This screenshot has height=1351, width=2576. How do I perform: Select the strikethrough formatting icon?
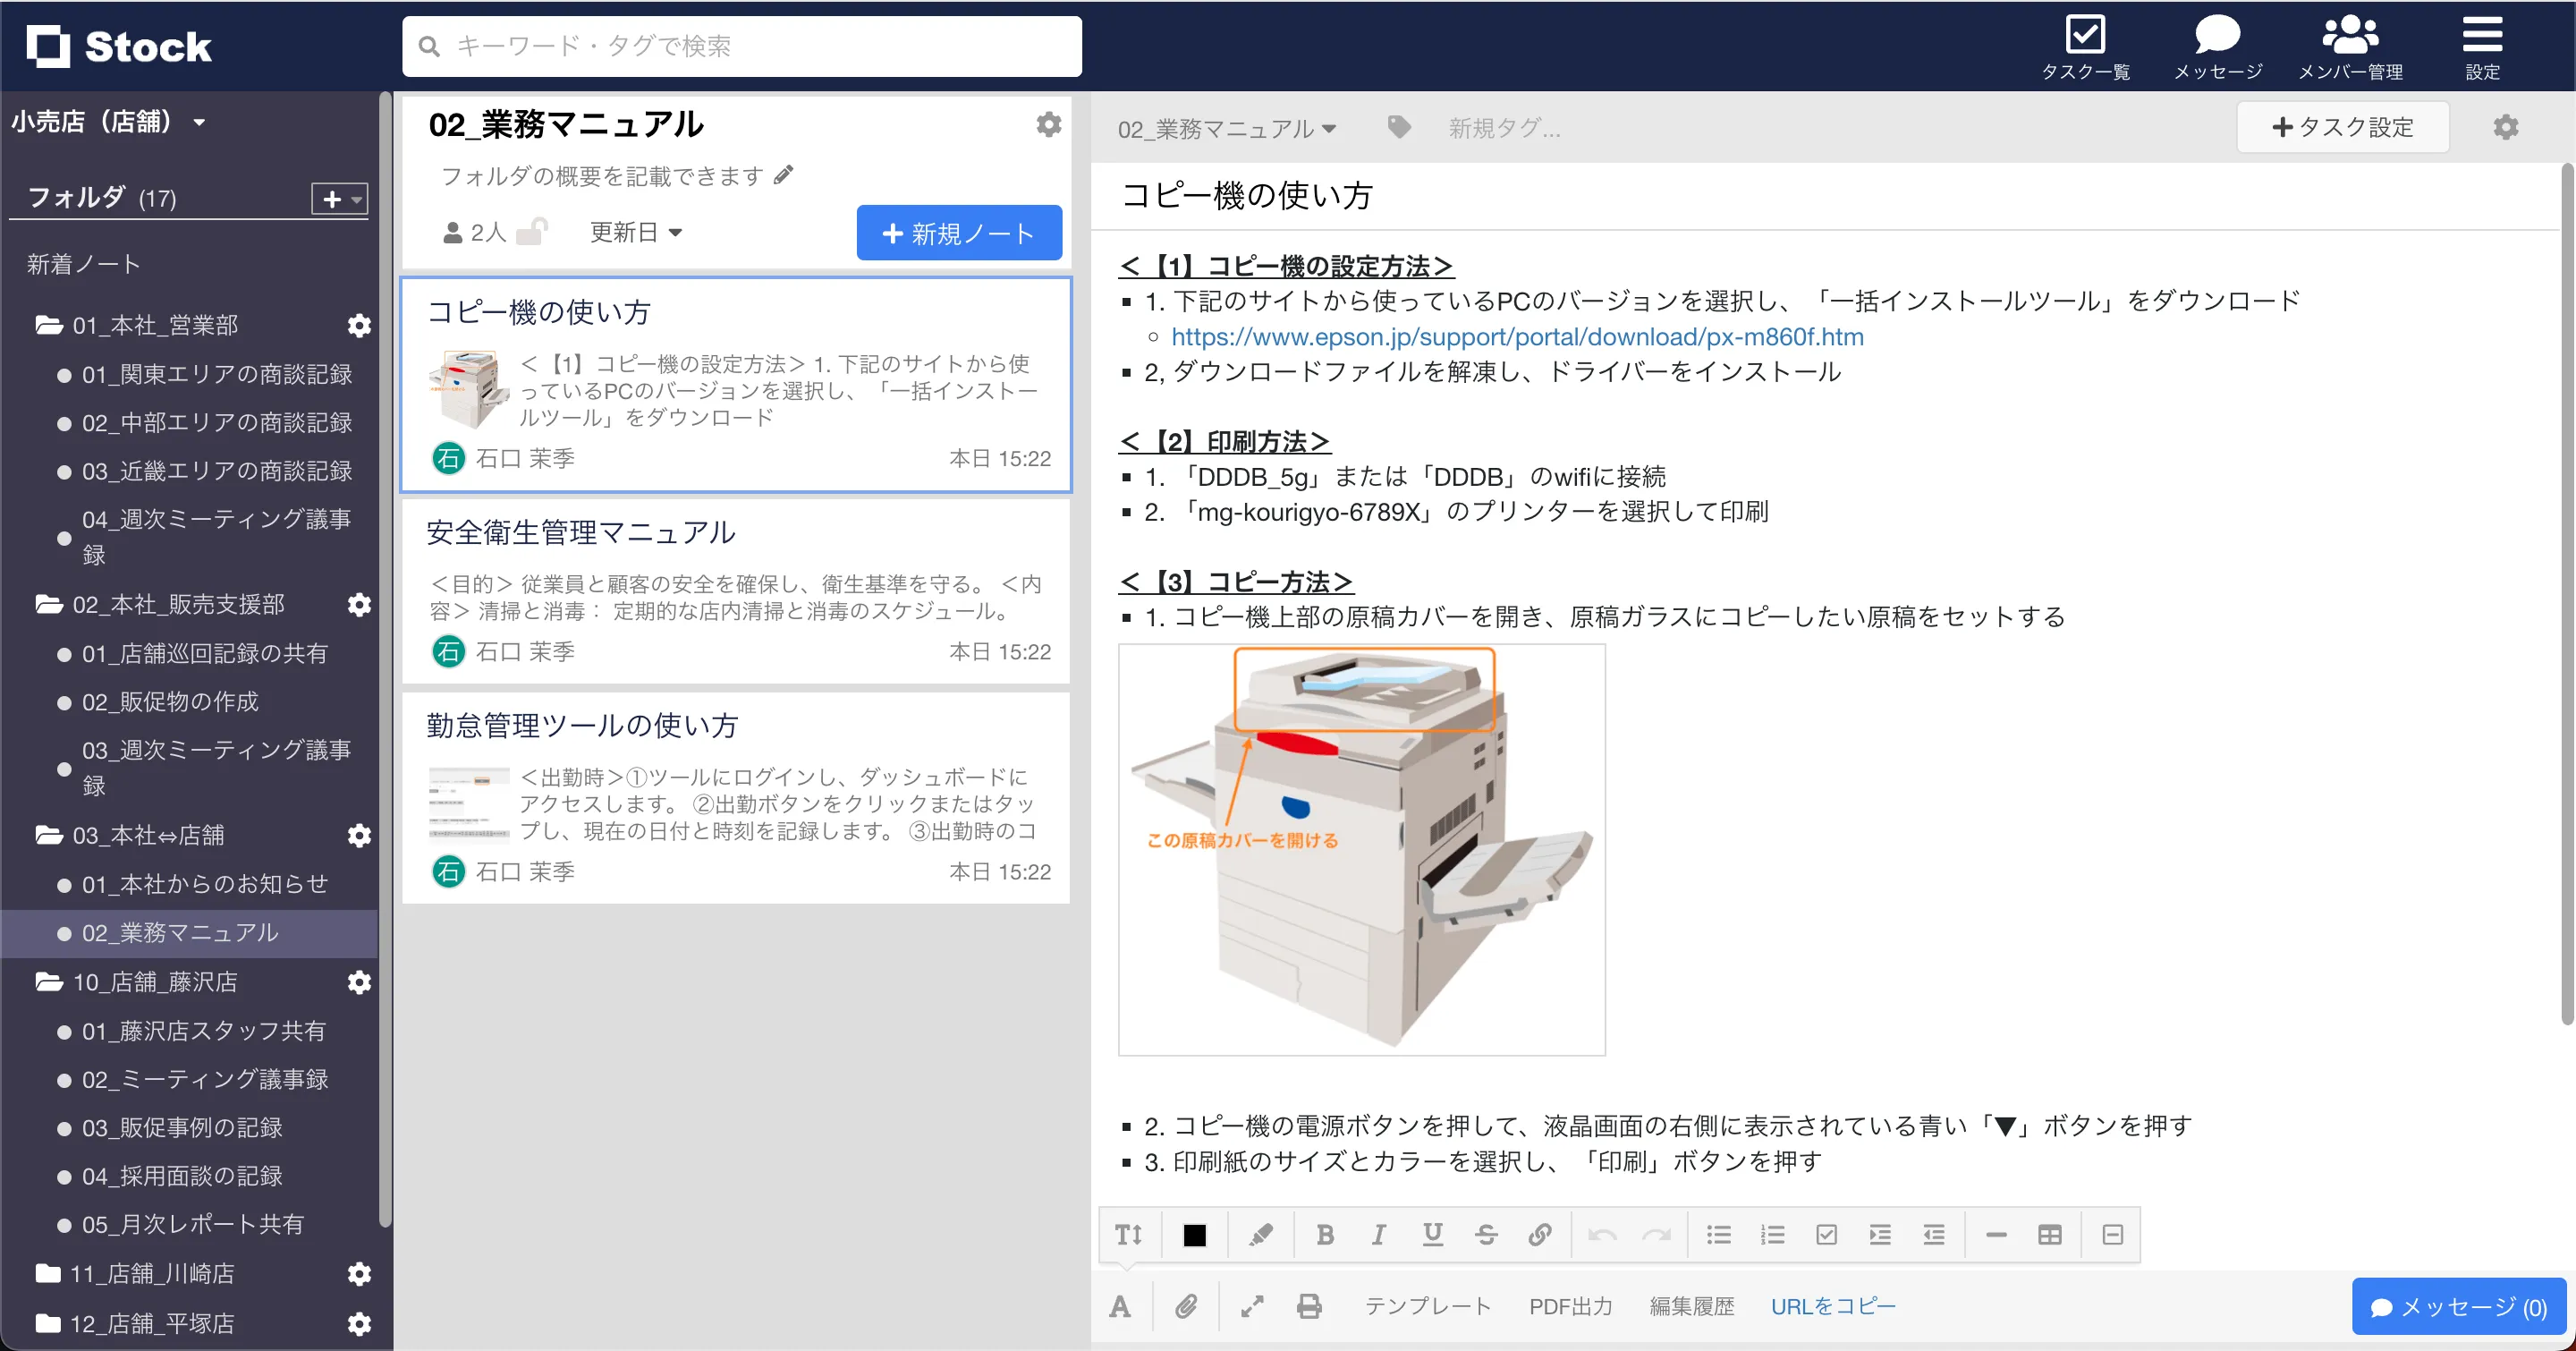click(1486, 1234)
